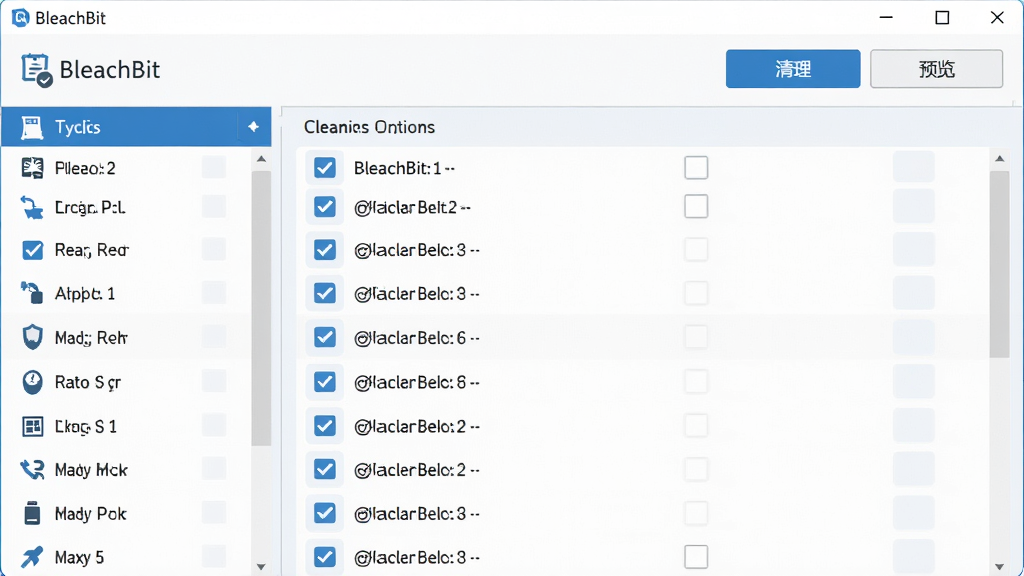Click options list scrollbar up arrow
Screen dimensions: 1024x576
[999, 159]
